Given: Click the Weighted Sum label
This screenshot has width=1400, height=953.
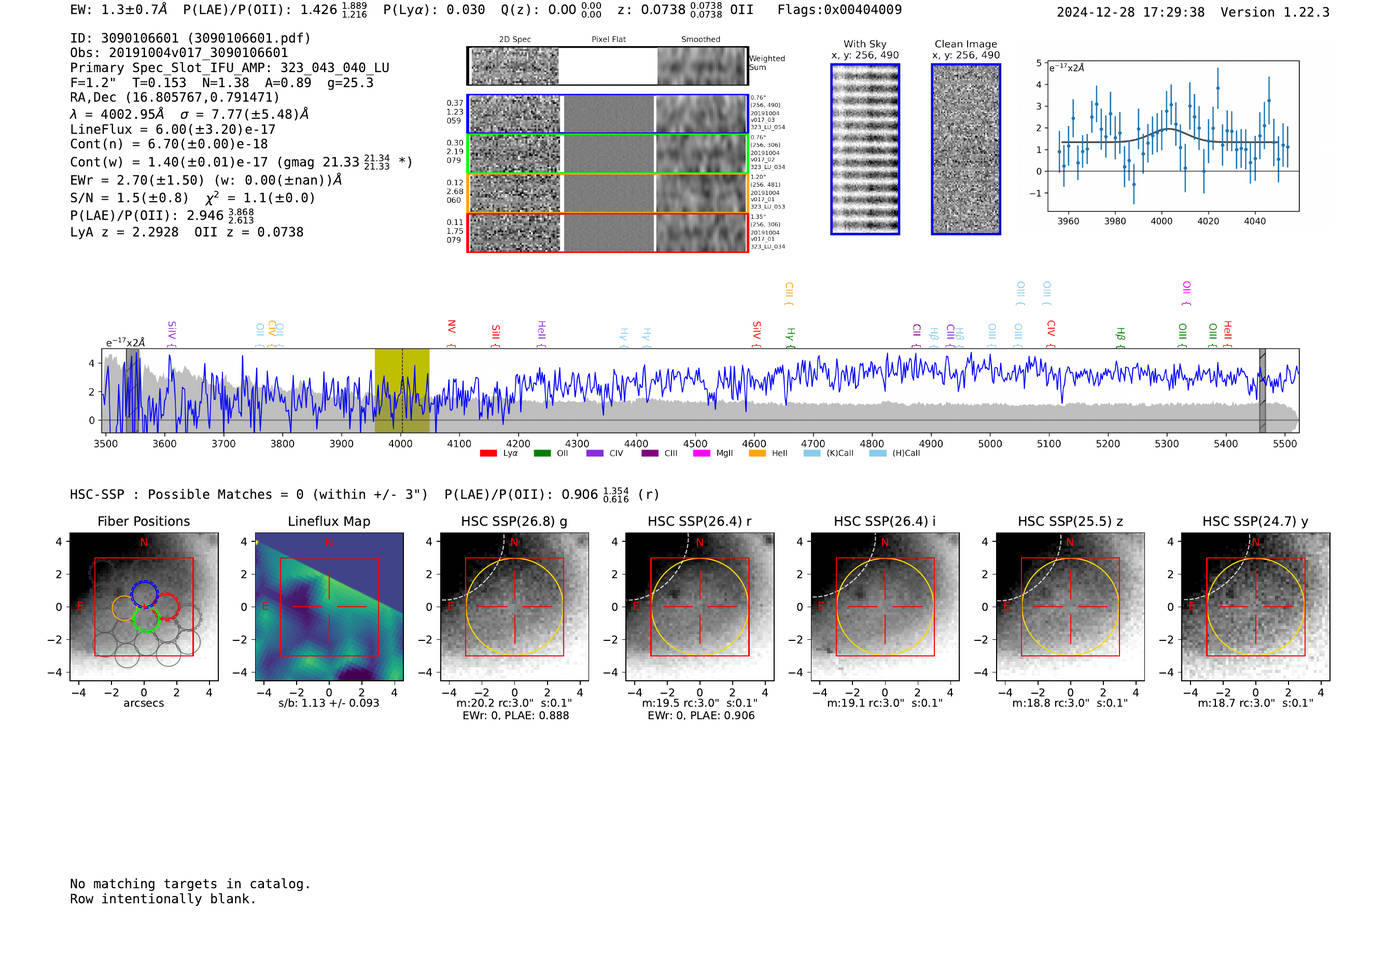Looking at the screenshot, I should tap(767, 63).
